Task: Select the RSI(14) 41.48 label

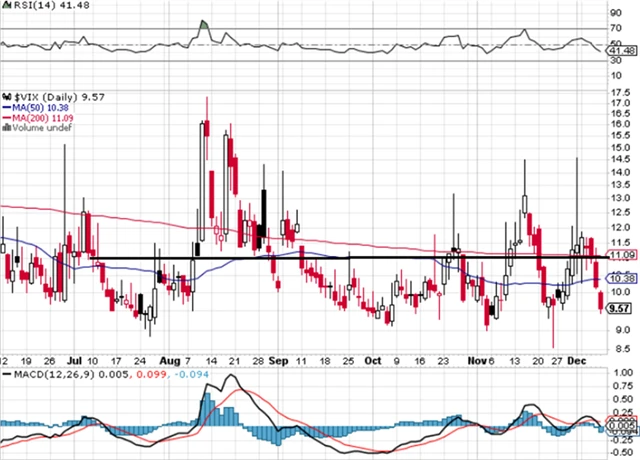Action: click(x=38, y=7)
